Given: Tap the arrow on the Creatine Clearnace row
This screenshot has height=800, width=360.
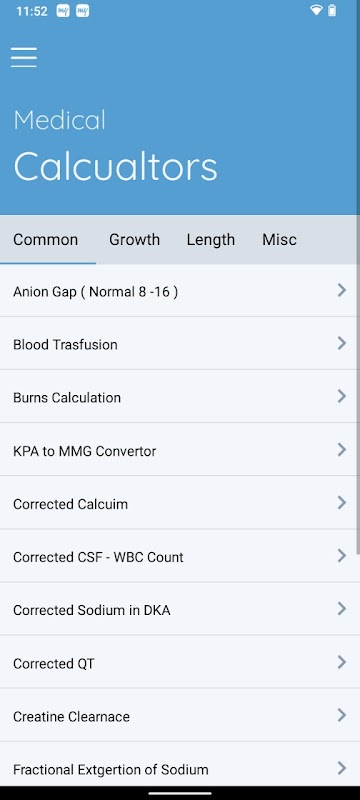Looking at the screenshot, I should point(342,715).
